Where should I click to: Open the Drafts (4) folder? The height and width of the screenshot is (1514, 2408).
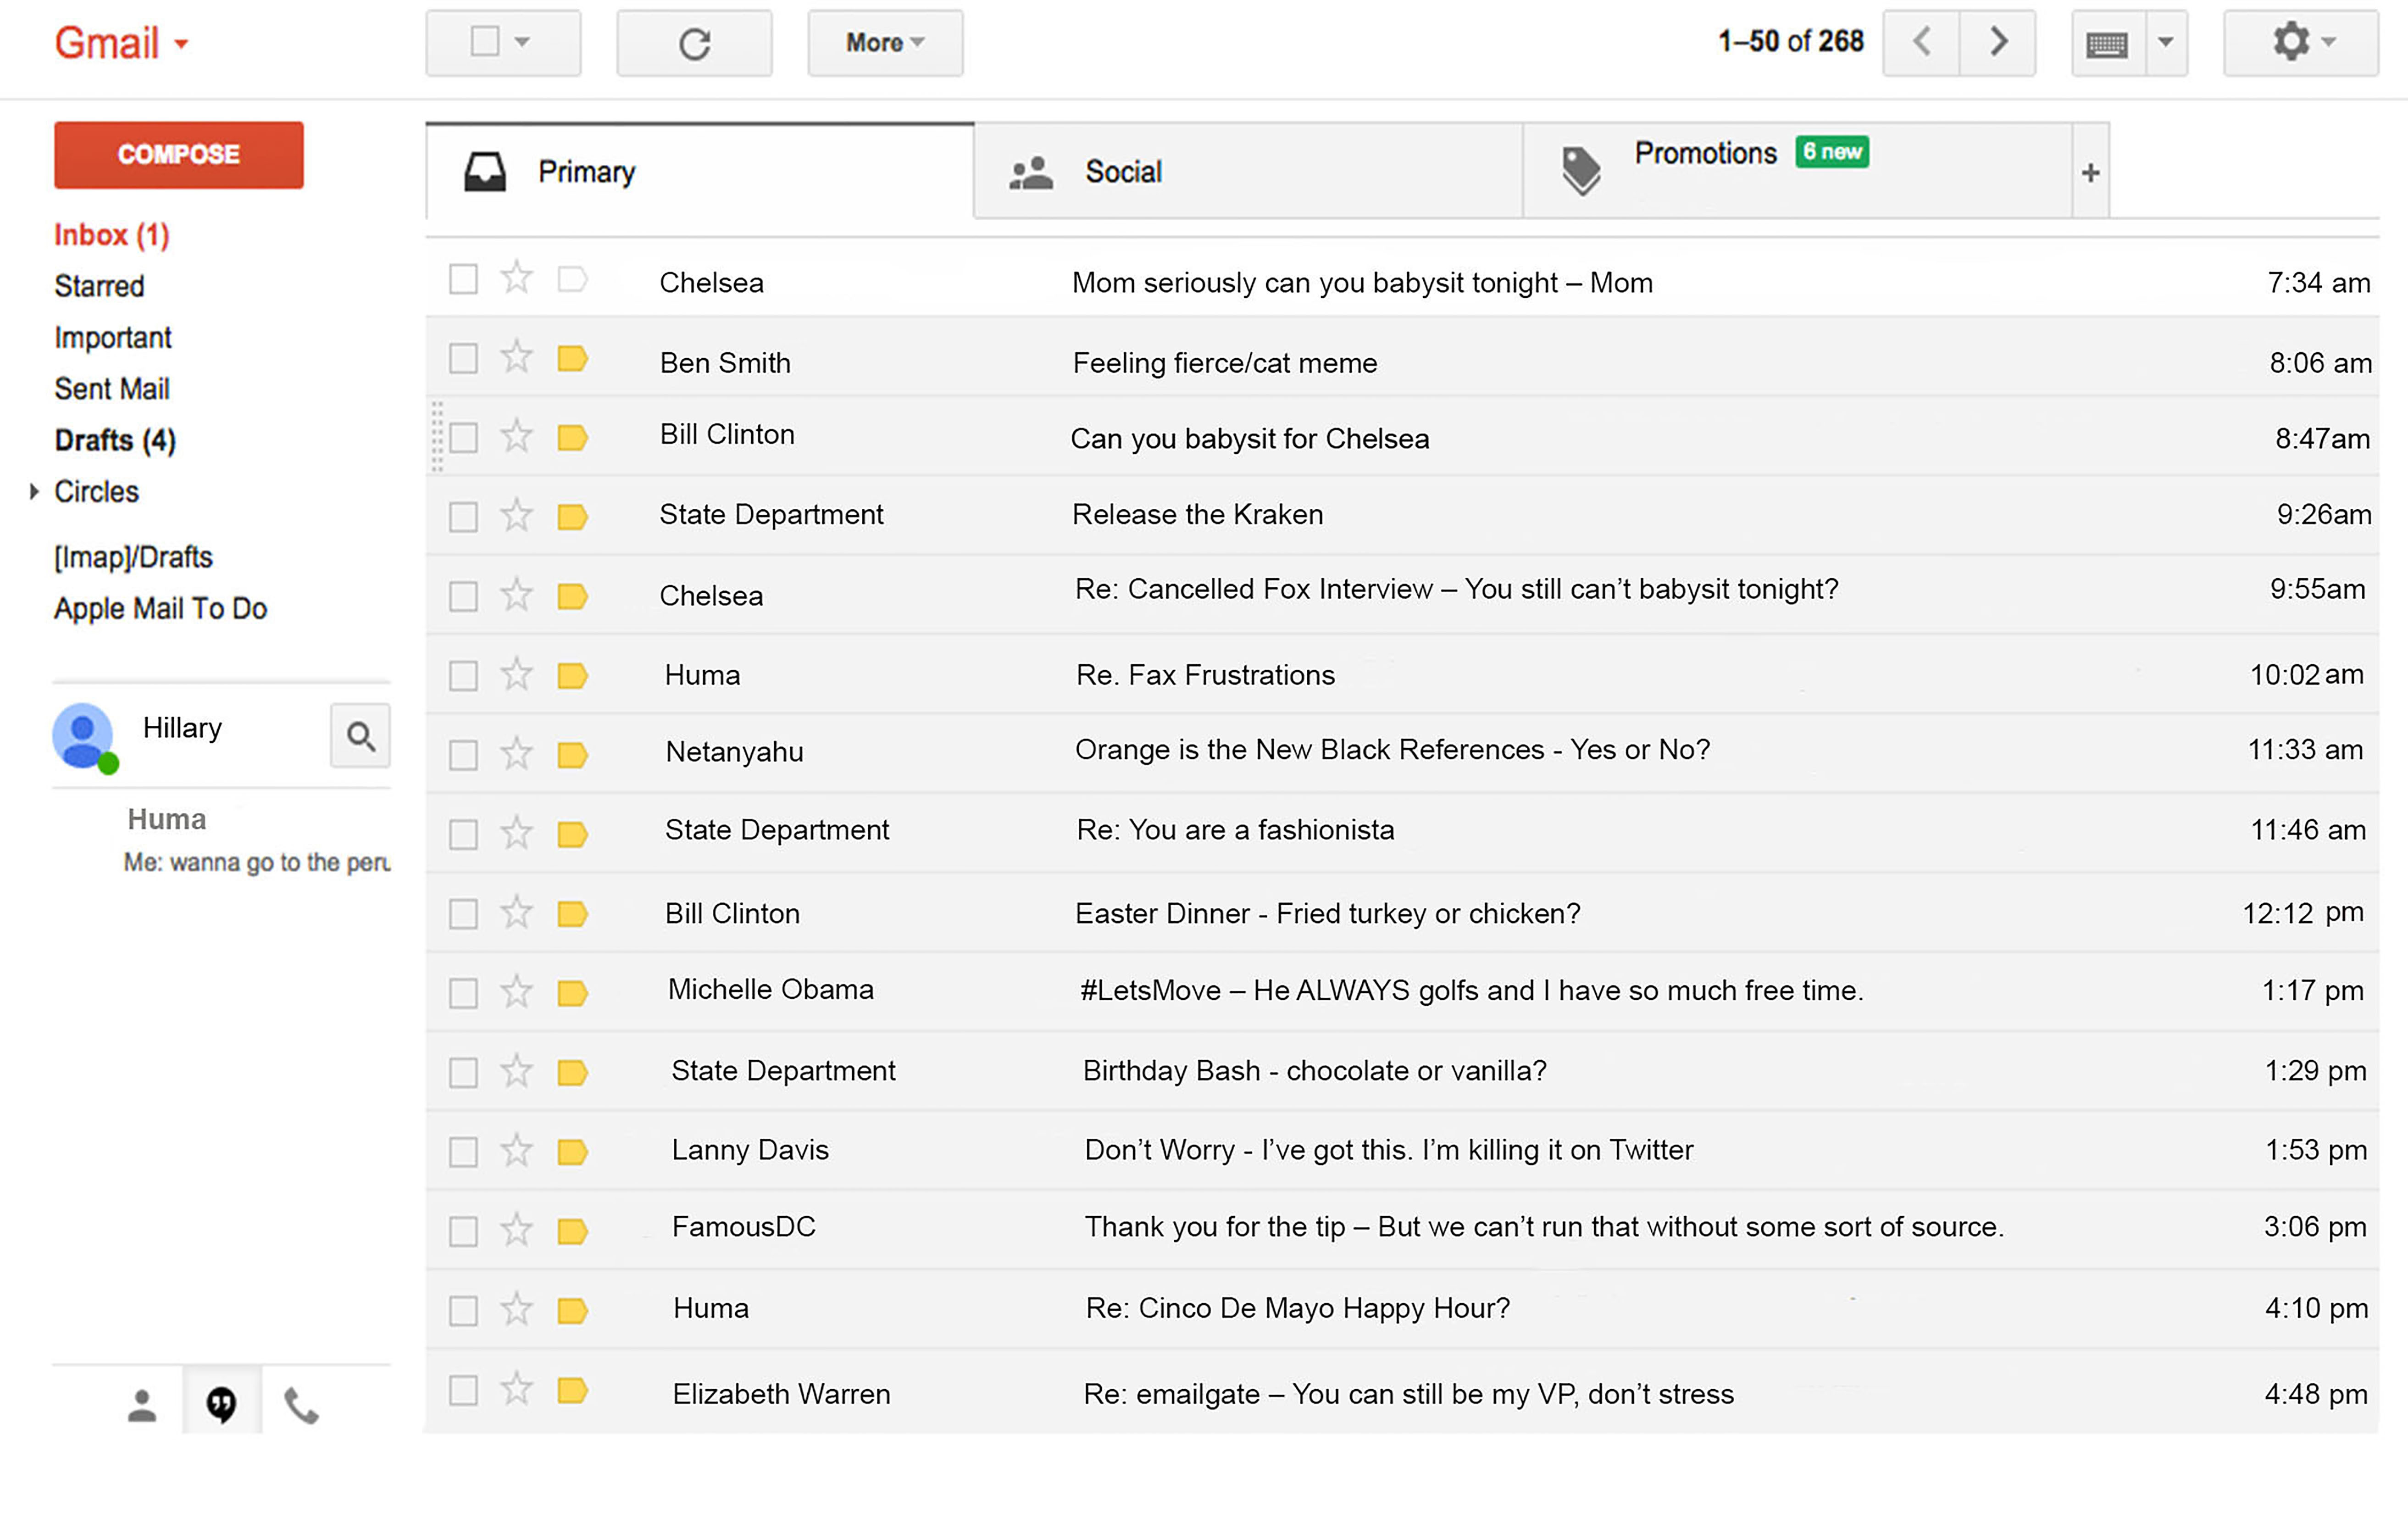115,440
